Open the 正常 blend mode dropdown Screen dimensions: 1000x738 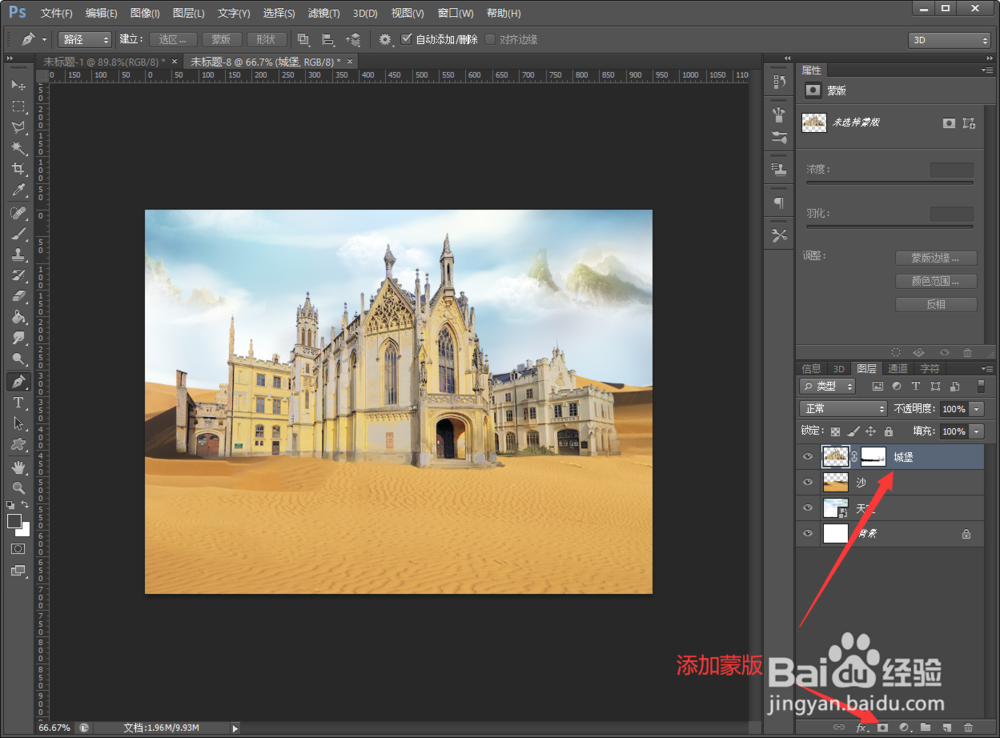[842, 409]
